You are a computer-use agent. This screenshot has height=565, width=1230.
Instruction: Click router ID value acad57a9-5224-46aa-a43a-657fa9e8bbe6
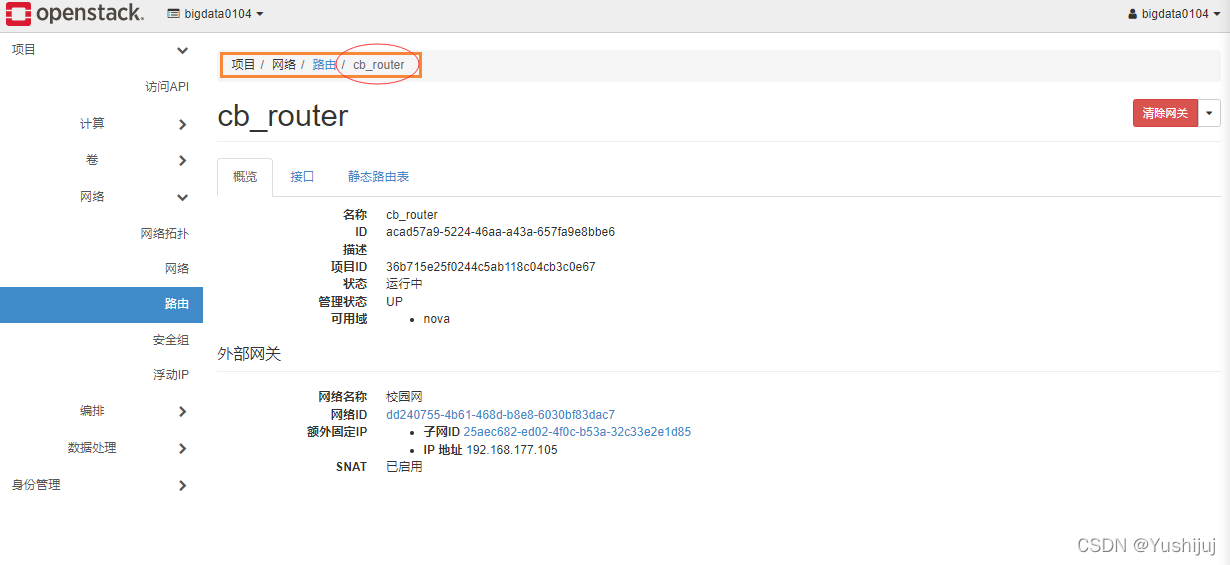pos(500,232)
